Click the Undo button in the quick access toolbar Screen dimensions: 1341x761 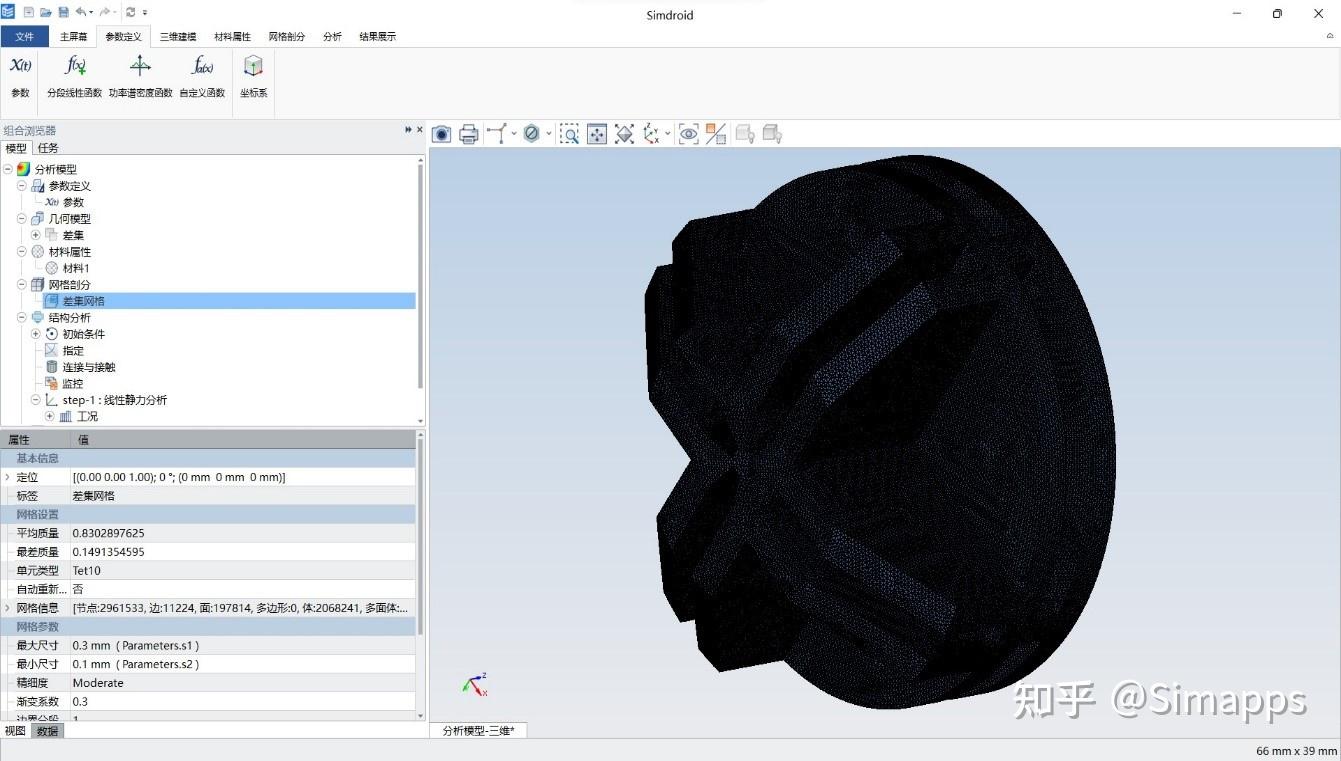[83, 11]
